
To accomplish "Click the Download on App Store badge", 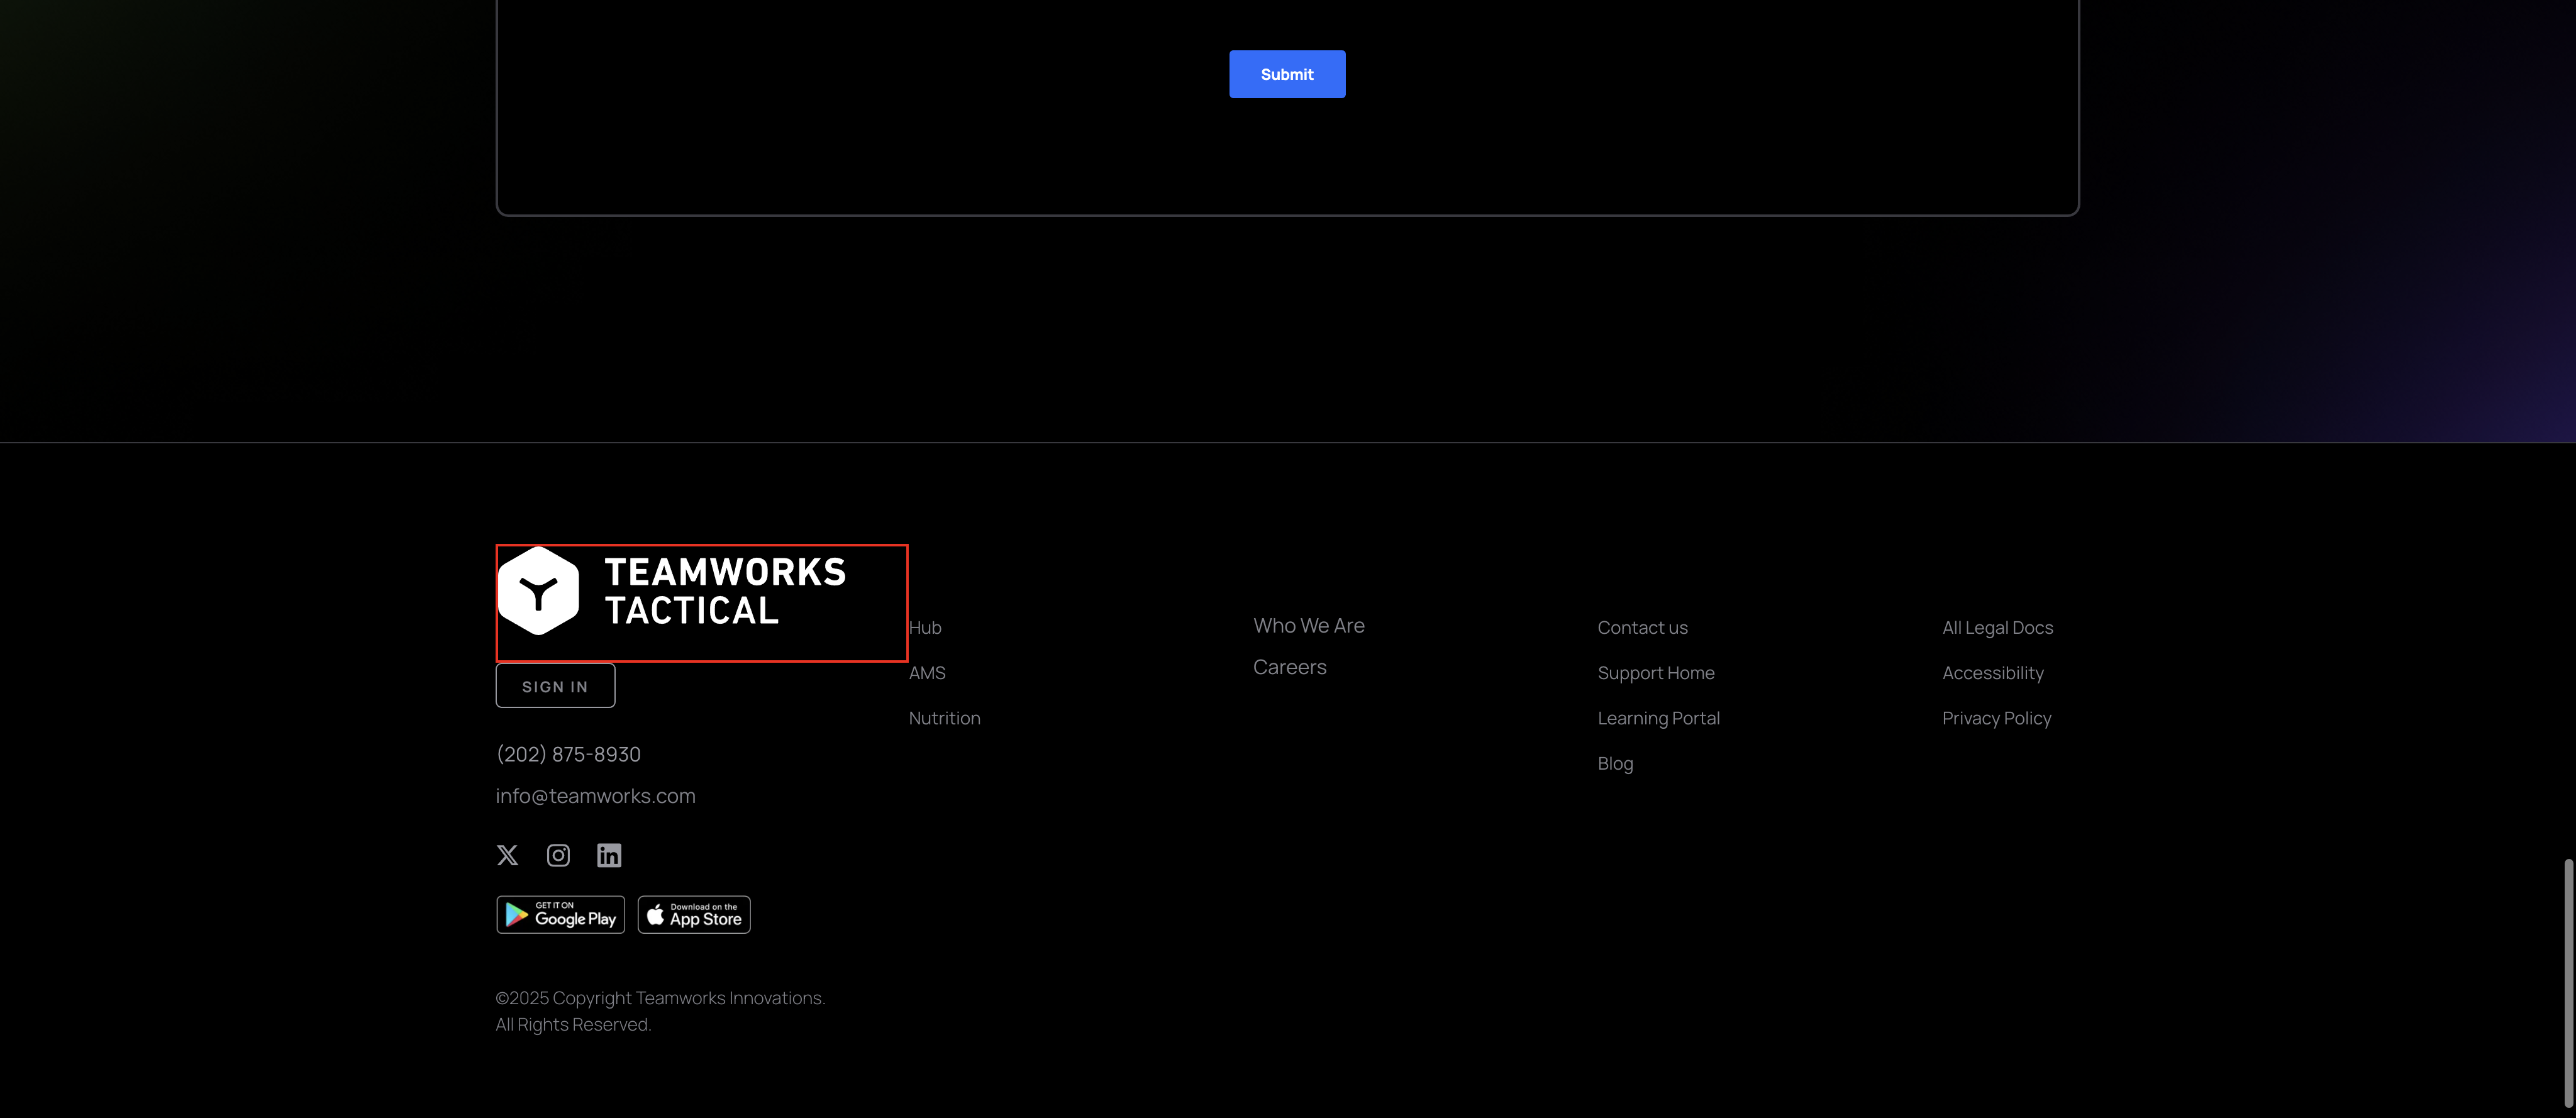I will [x=694, y=915].
